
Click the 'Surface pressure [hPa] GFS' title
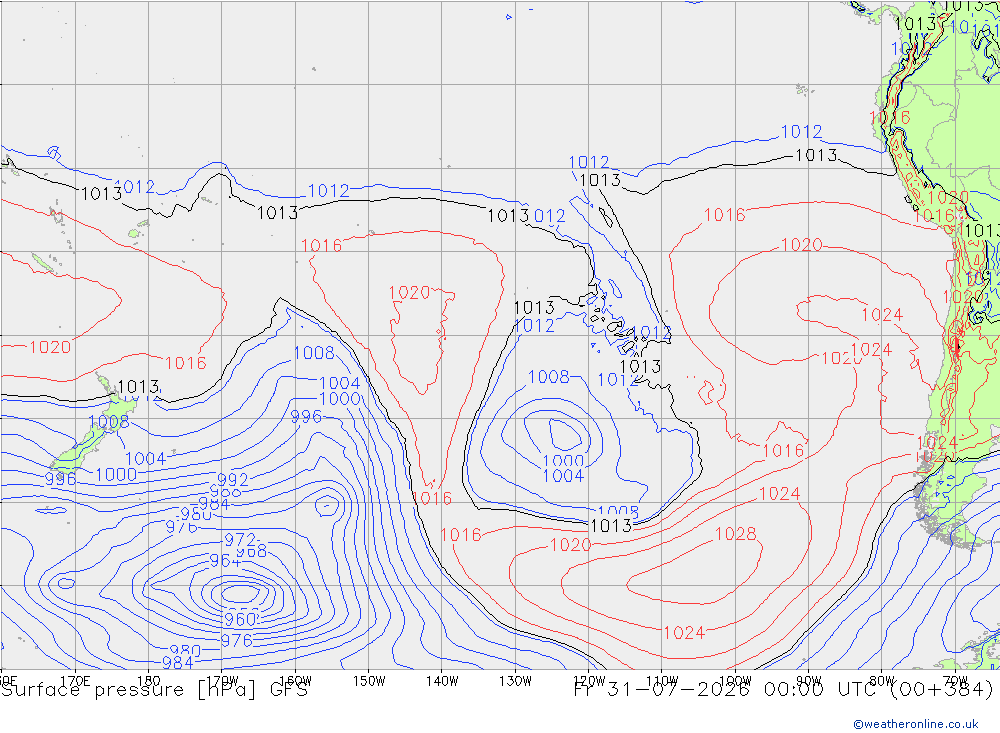point(154,690)
